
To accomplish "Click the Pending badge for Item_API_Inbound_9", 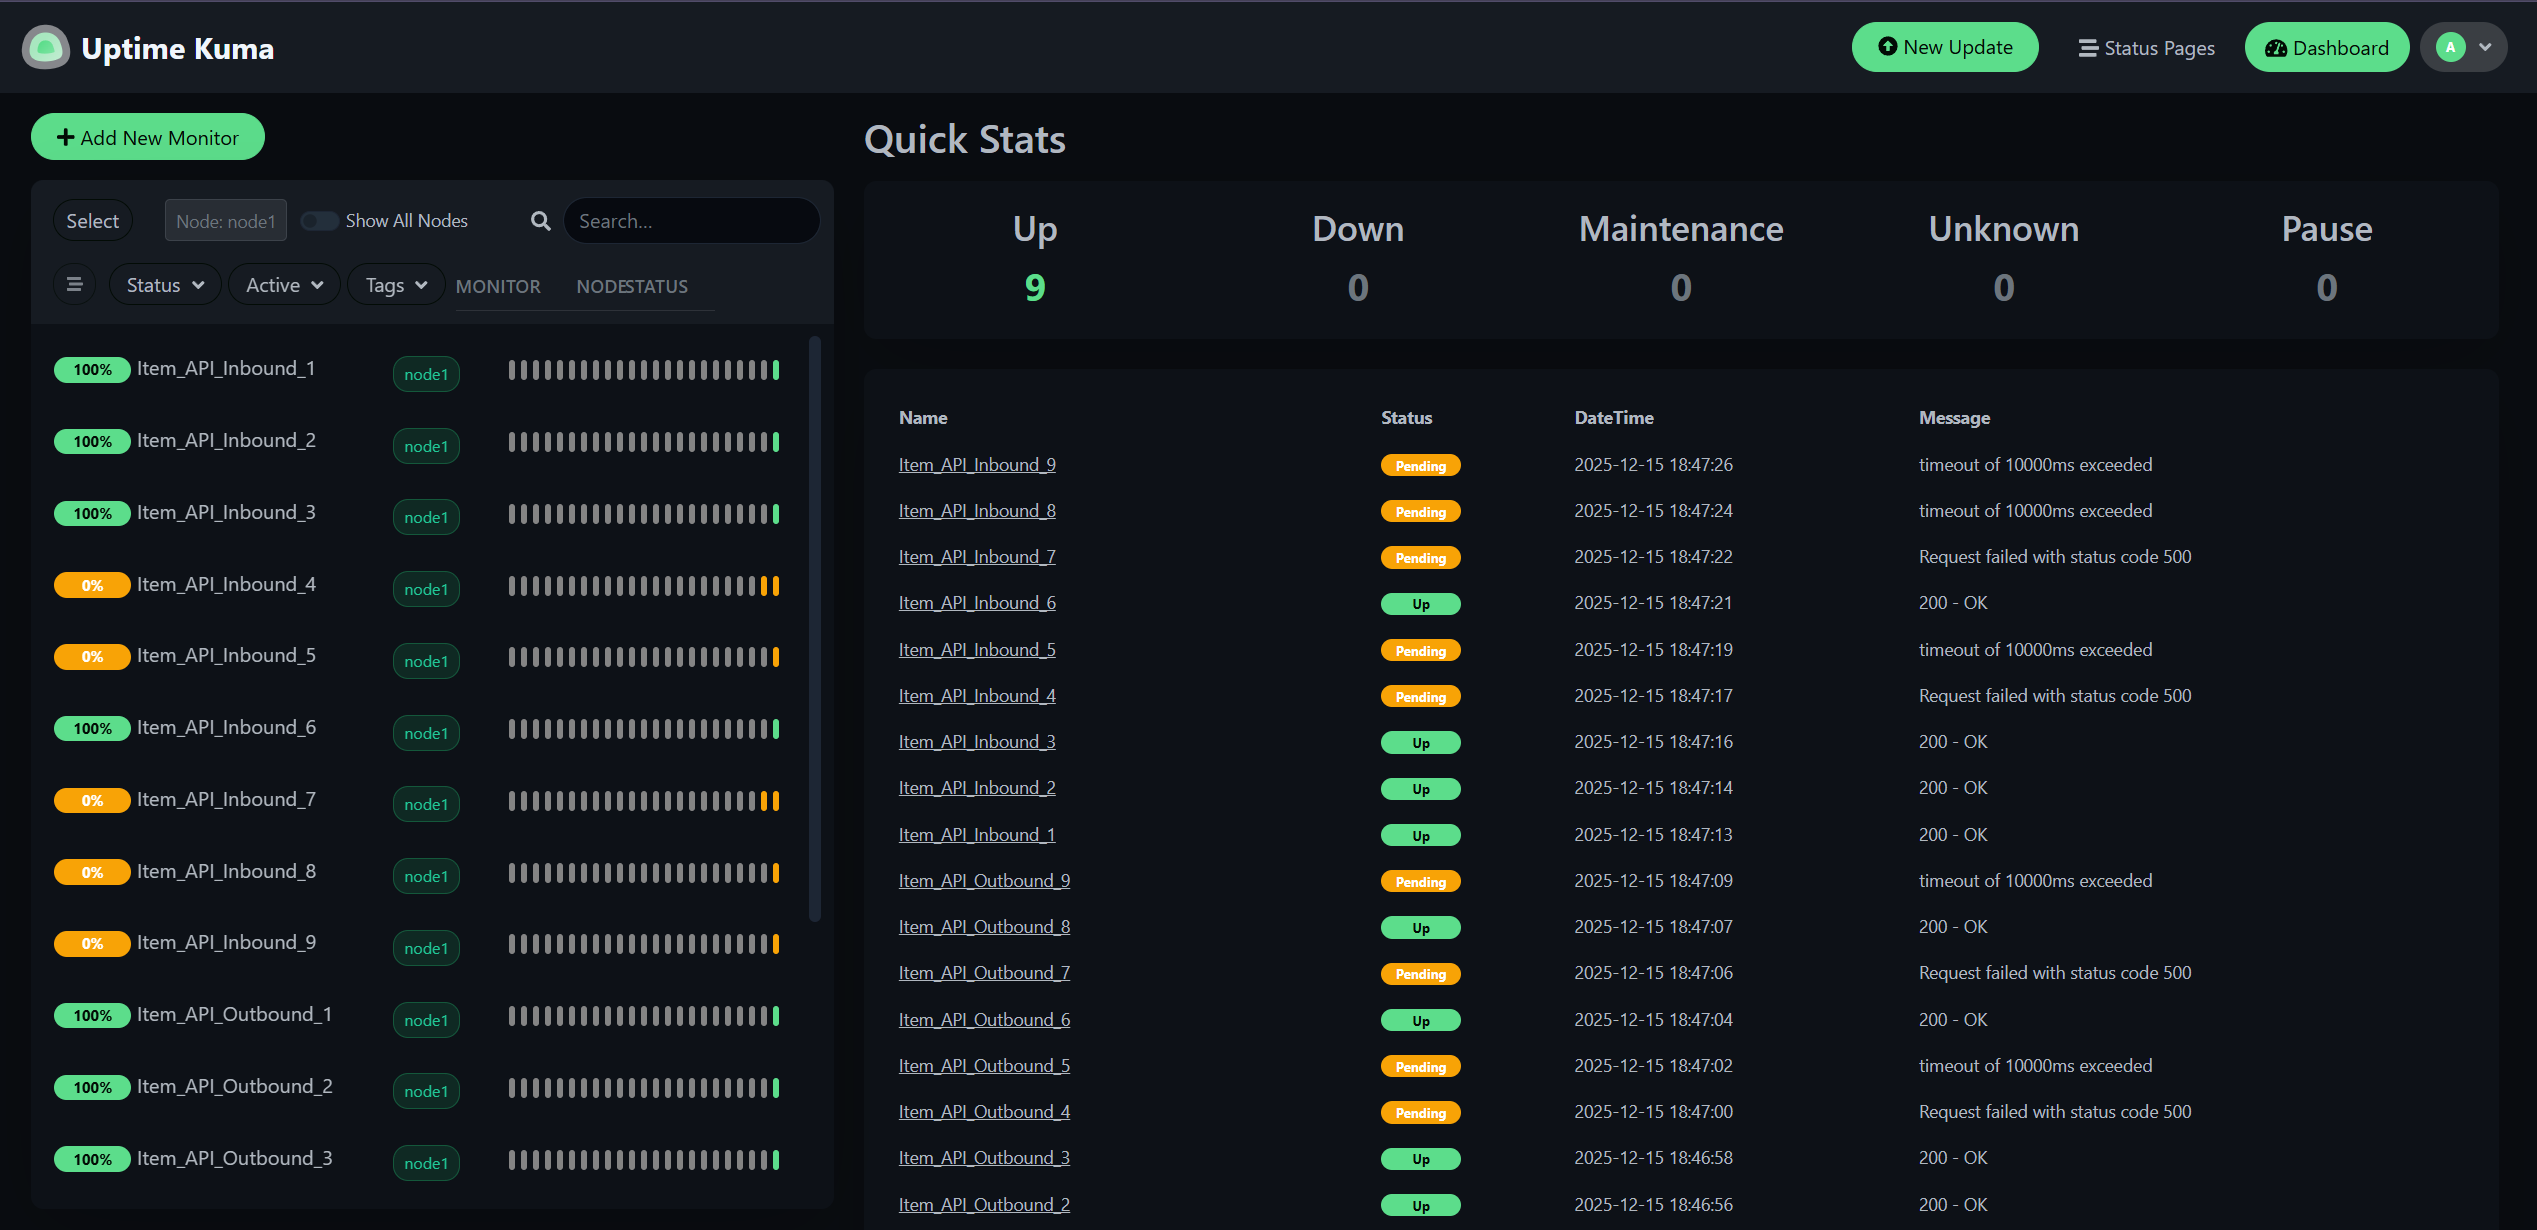I will coord(1420,466).
